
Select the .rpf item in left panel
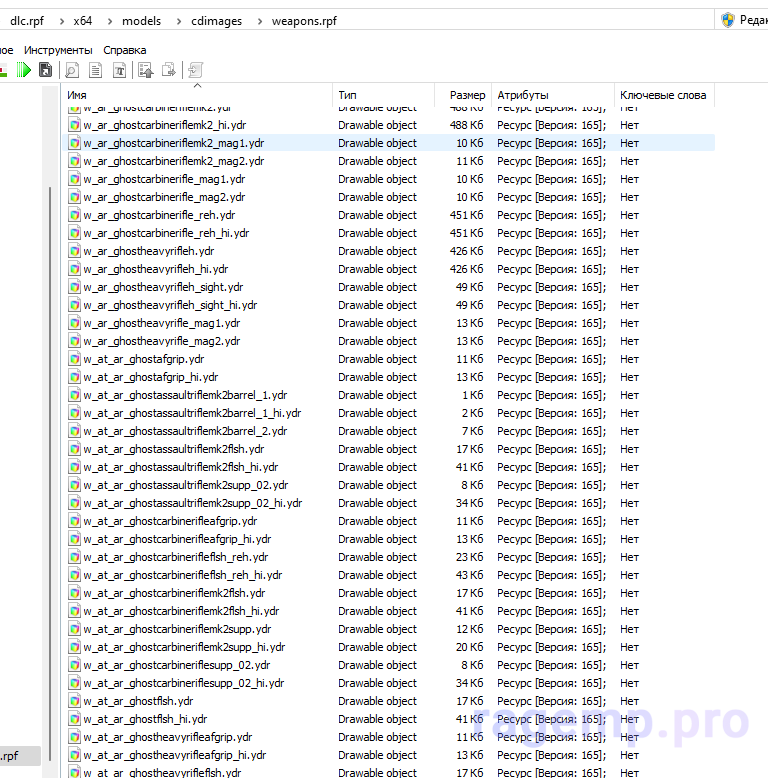point(20,756)
